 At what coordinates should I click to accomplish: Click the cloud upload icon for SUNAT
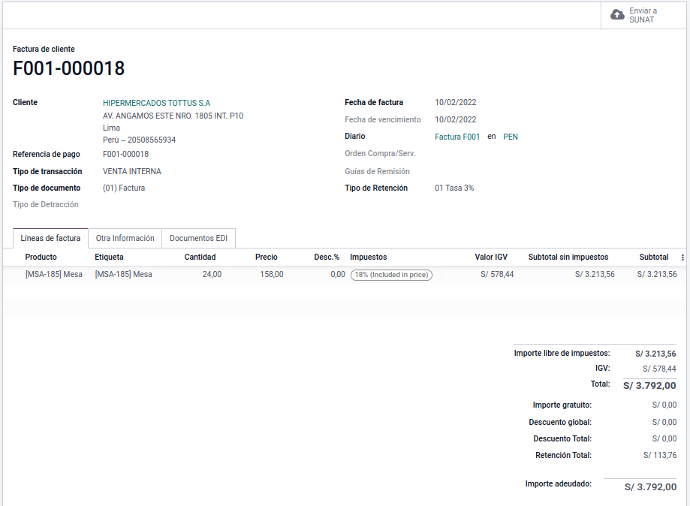617,15
